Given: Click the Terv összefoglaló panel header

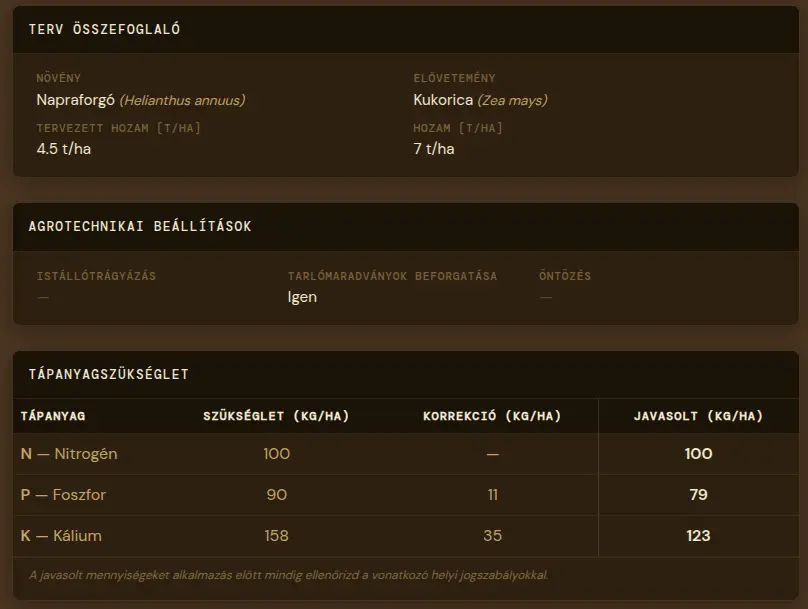Looking at the screenshot, I should 104,29.
